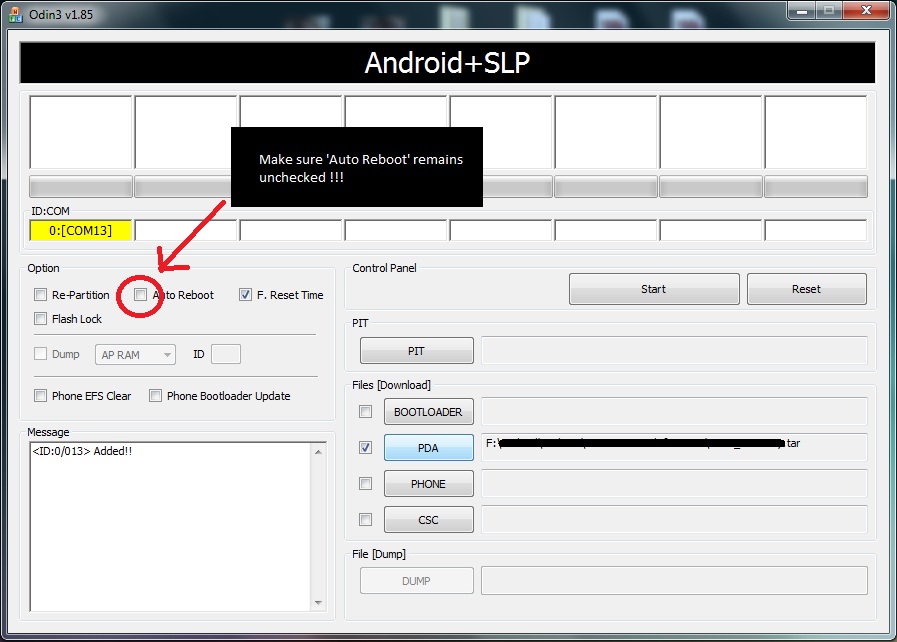This screenshot has height=642, width=897.
Task: Click the '<ID:0/013> Added!!' message line
Action: click(x=82, y=451)
